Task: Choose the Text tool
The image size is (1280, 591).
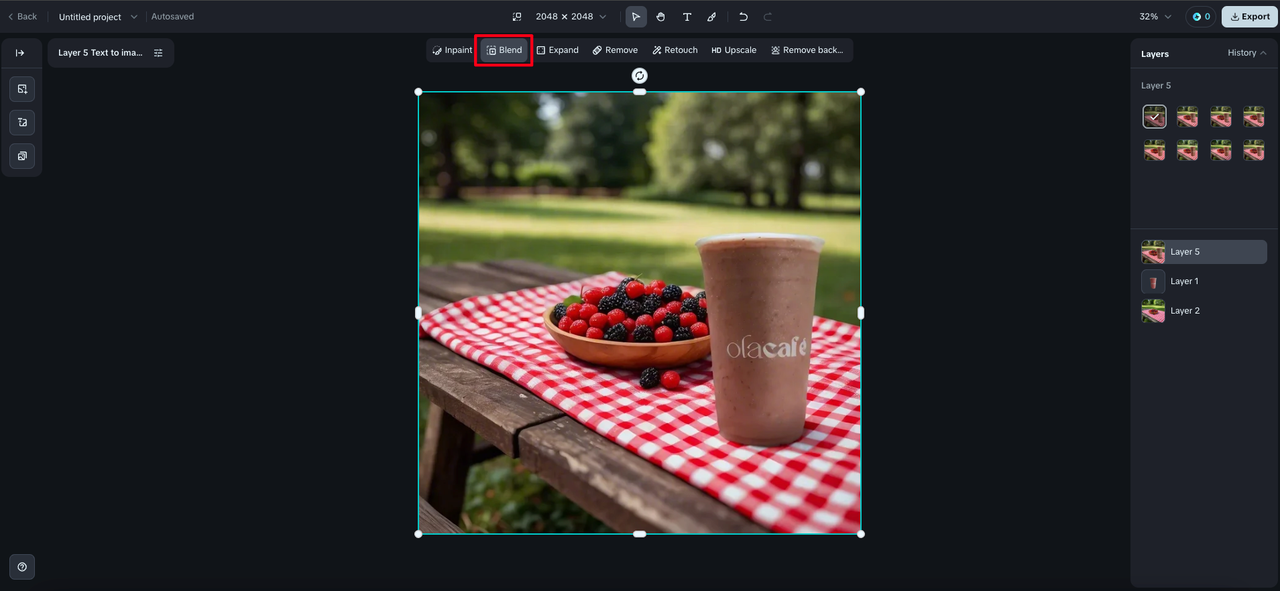Action: click(x=687, y=17)
